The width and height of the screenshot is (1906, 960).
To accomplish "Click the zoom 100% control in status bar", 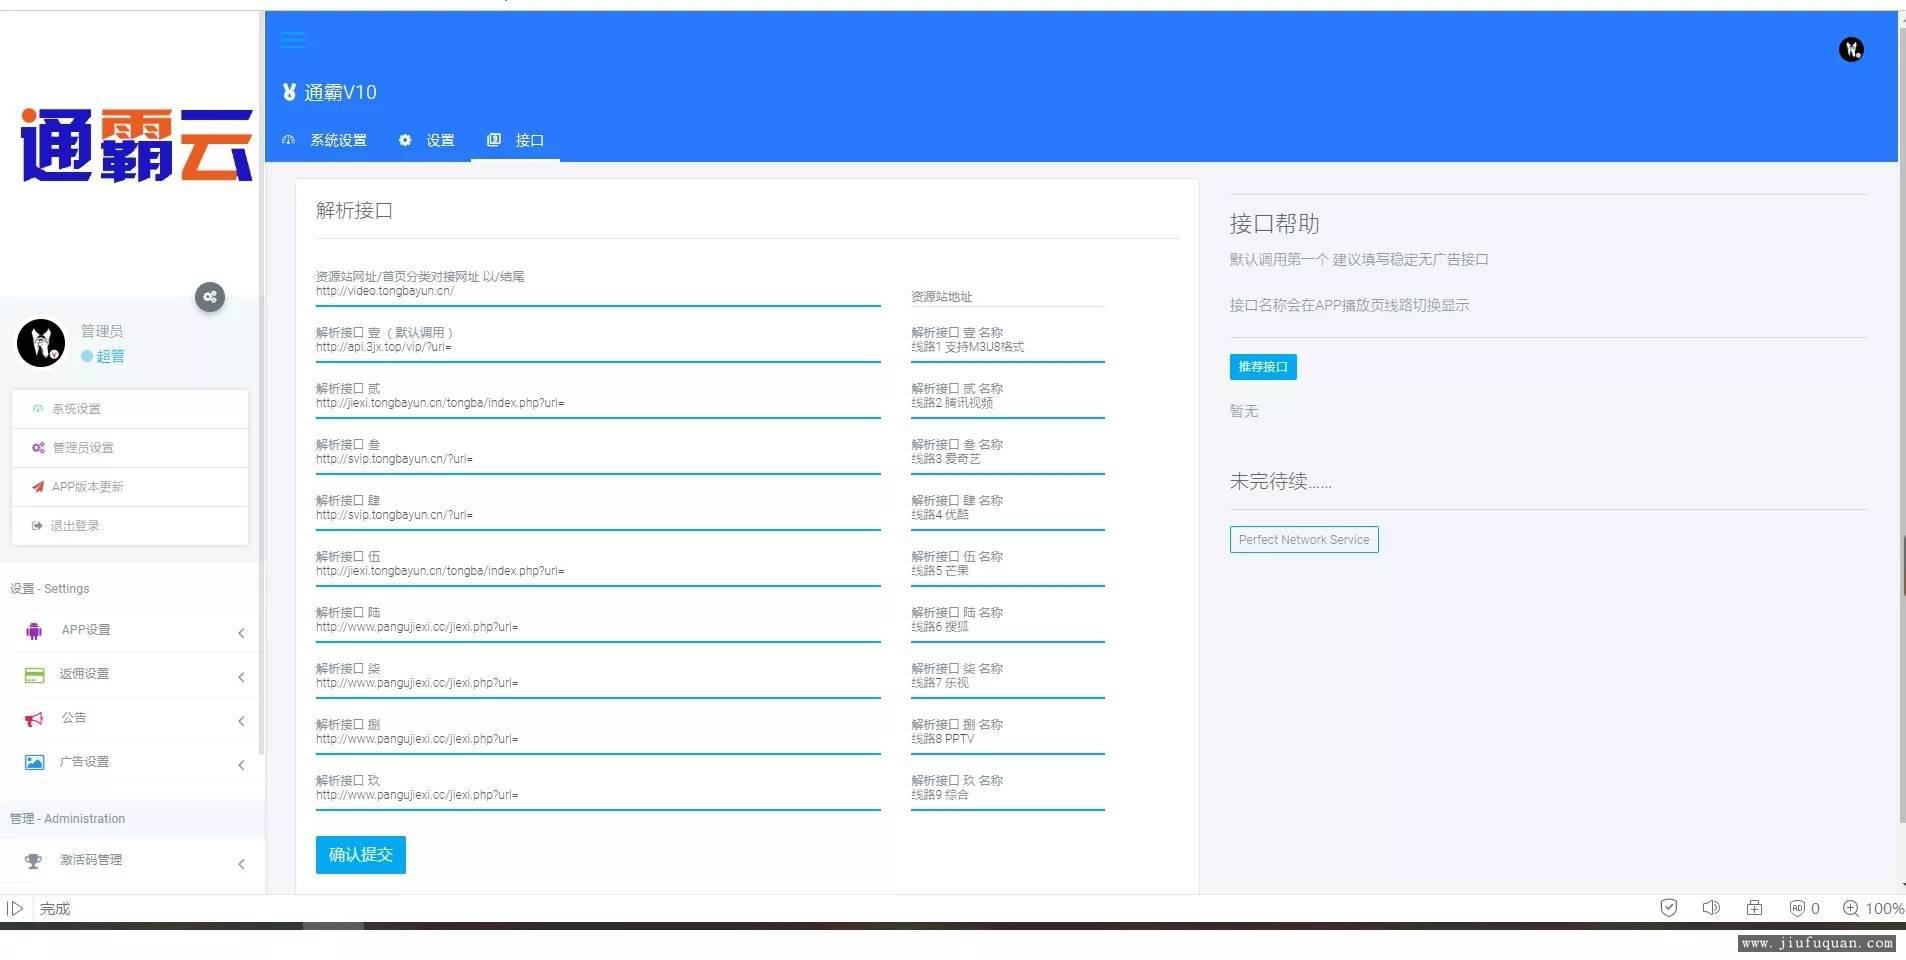I will click(x=1873, y=908).
